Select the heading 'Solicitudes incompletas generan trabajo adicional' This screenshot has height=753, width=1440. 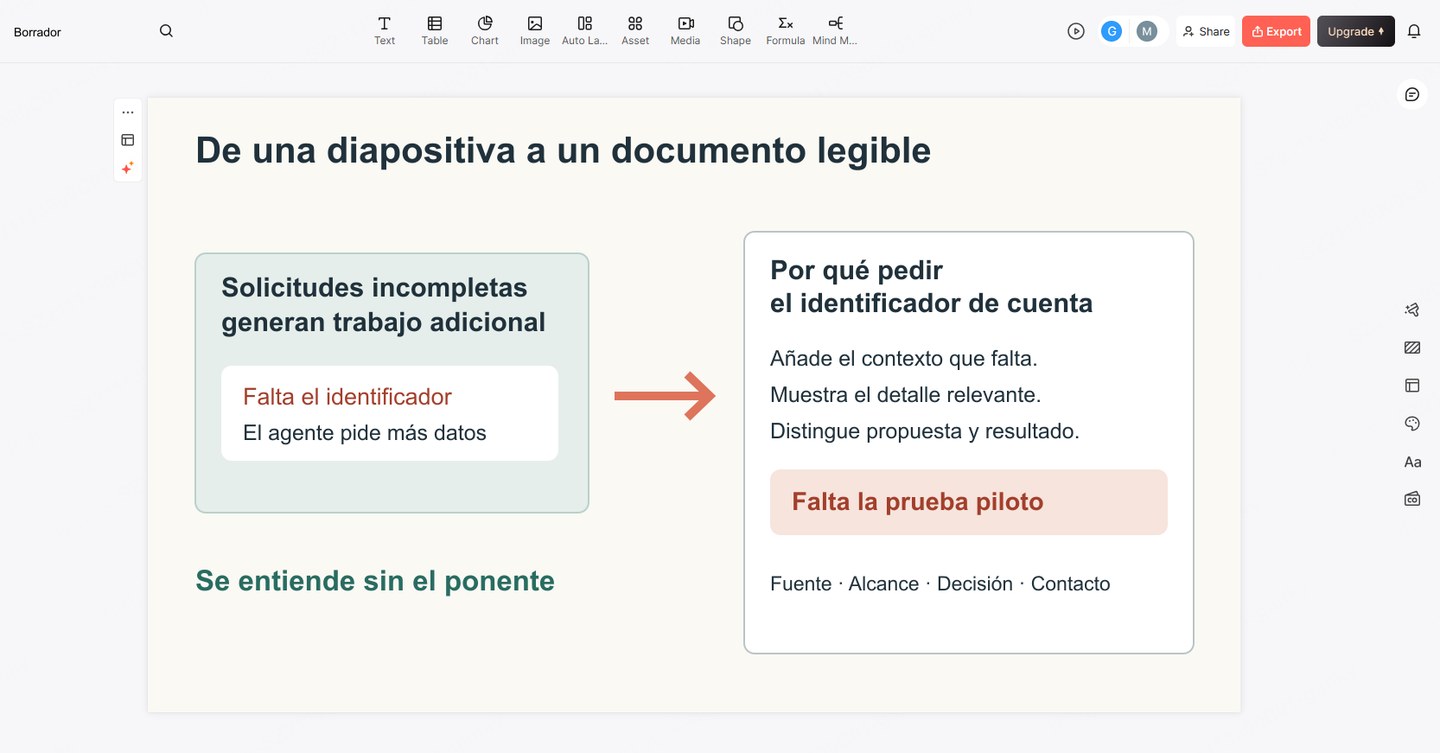(x=383, y=304)
